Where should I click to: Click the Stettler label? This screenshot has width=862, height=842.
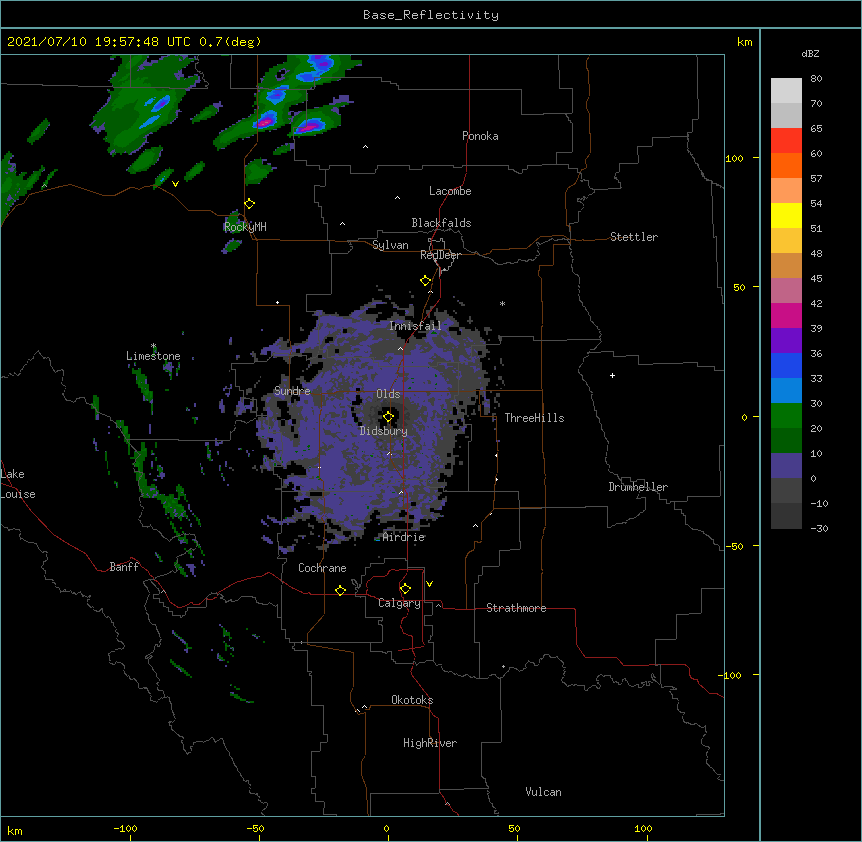tap(633, 237)
